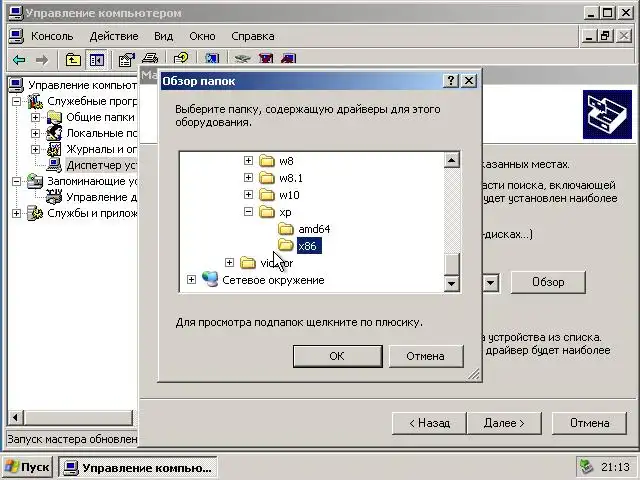Open the Действие menu
Image resolution: width=640 pixels, height=480 pixels.
click(114, 36)
